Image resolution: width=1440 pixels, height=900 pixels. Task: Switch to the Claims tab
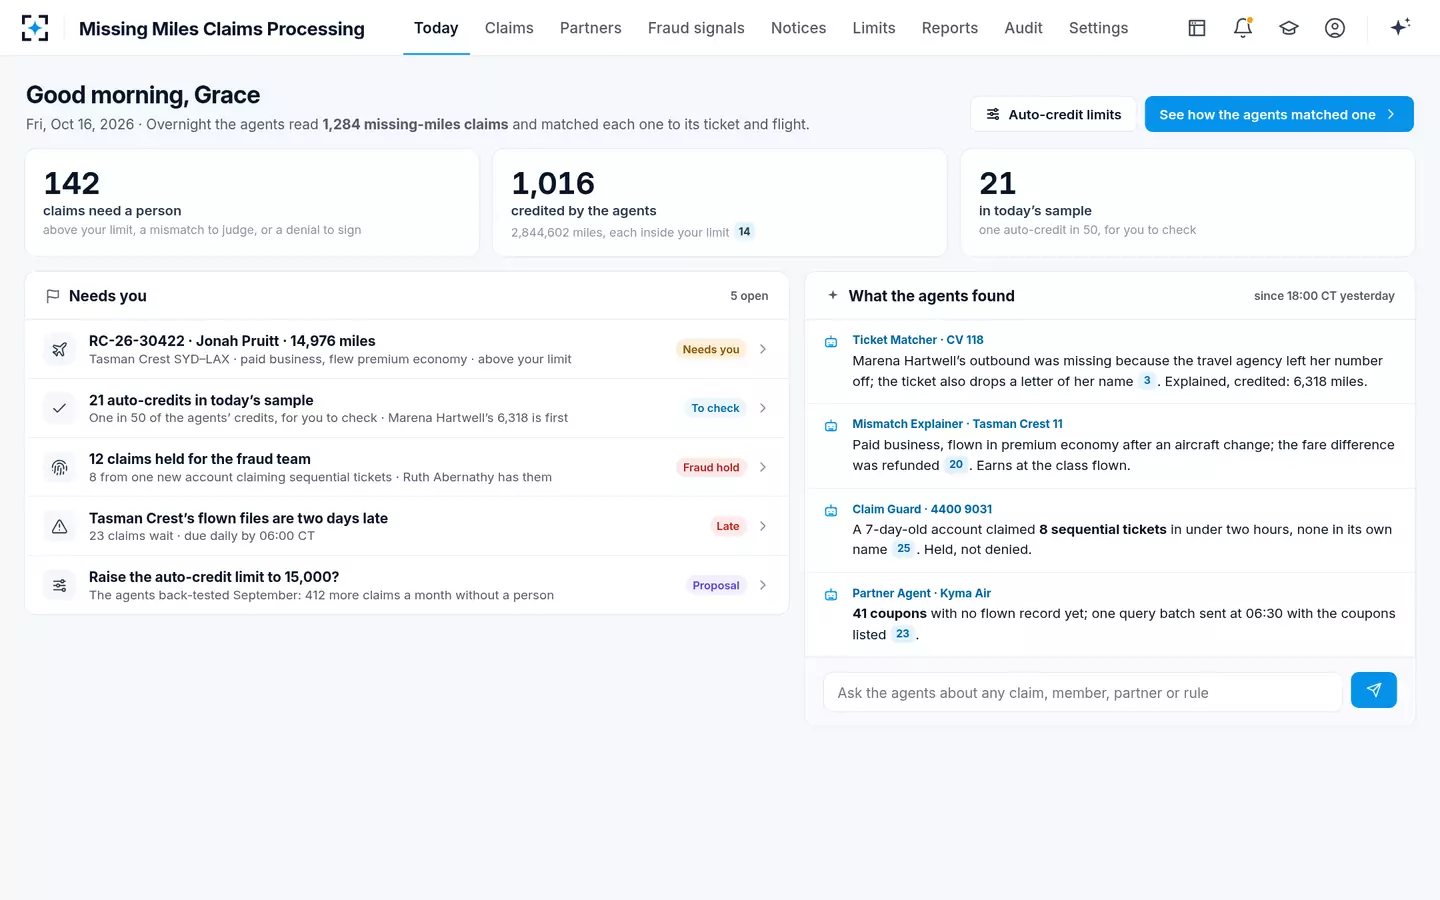click(509, 28)
